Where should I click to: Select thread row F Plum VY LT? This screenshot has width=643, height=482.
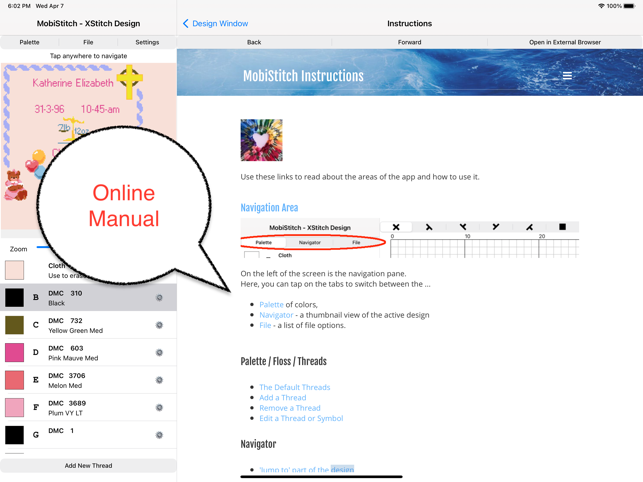pyautogui.click(x=89, y=408)
